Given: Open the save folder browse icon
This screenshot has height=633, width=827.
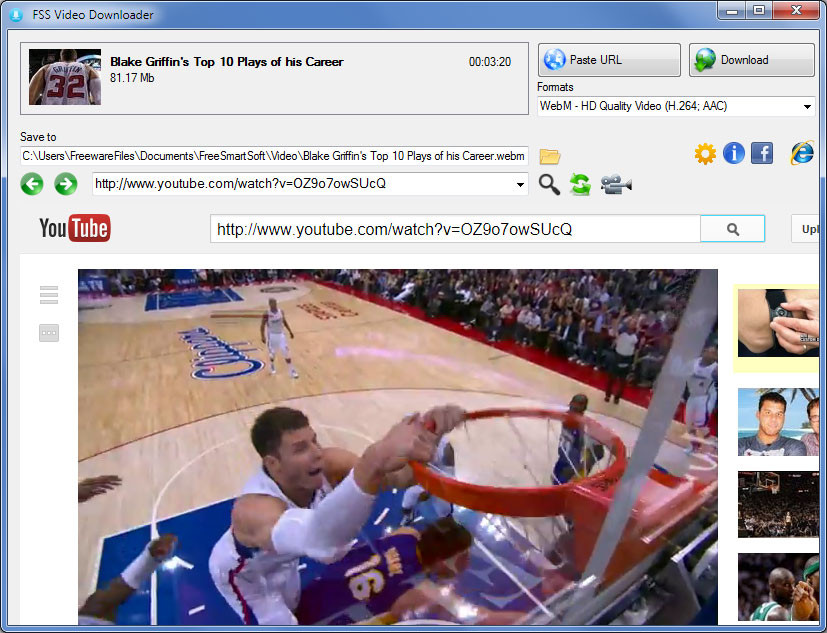Looking at the screenshot, I should pyautogui.click(x=550, y=157).
